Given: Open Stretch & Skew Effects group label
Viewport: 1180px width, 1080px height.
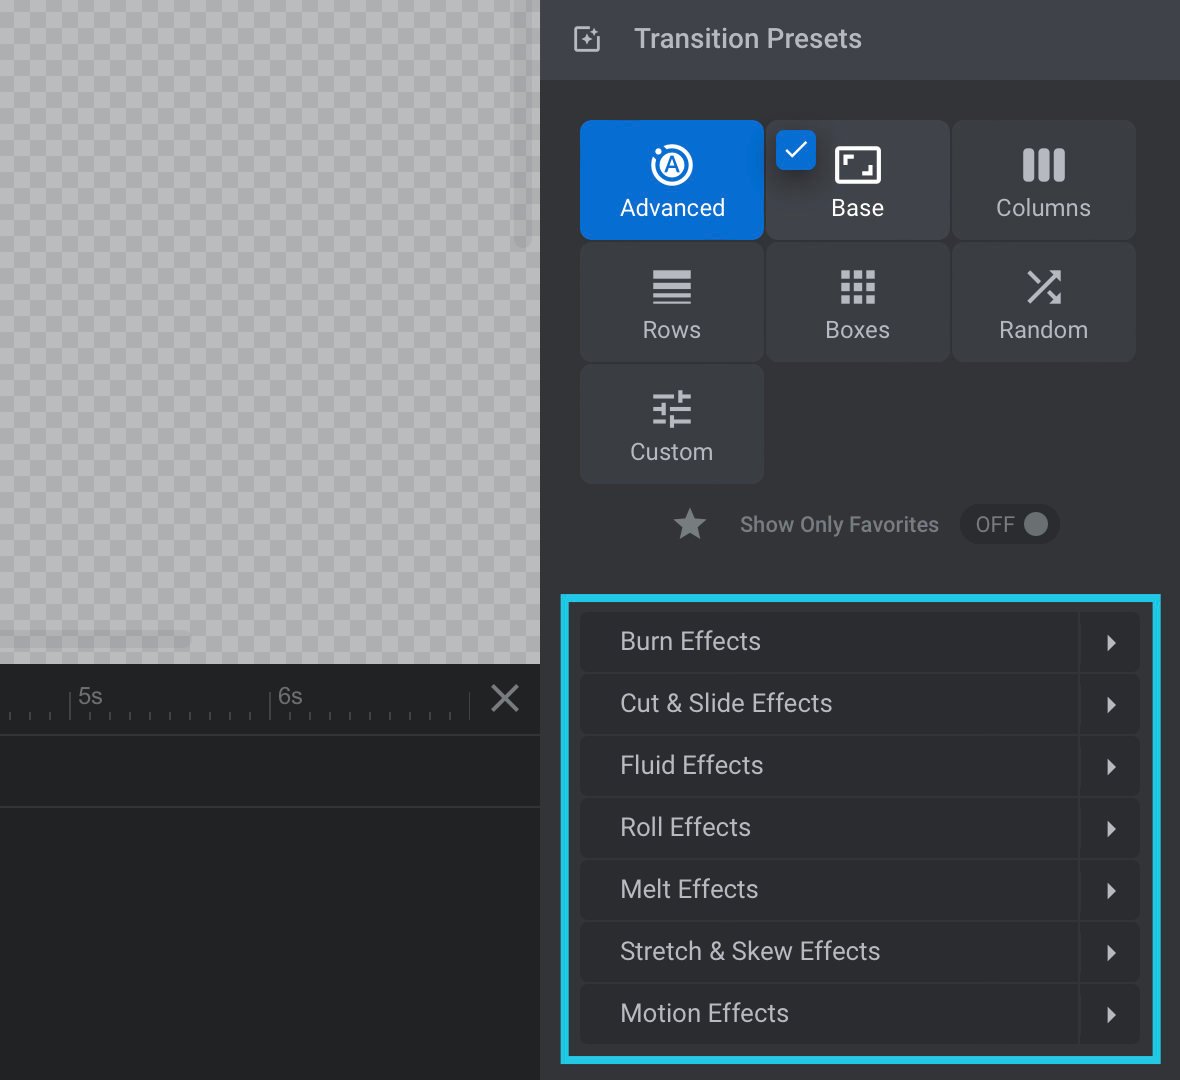Looking at the screenshot, I should (x=750, y=951).
